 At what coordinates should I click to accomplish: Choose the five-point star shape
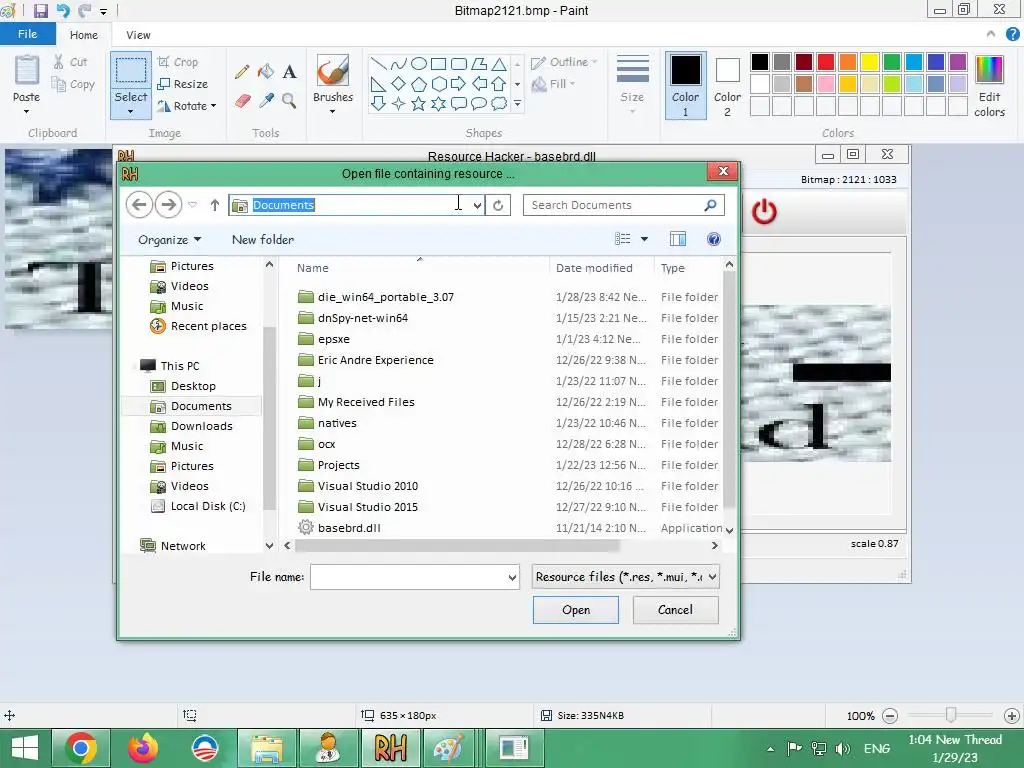pos(419,103)
